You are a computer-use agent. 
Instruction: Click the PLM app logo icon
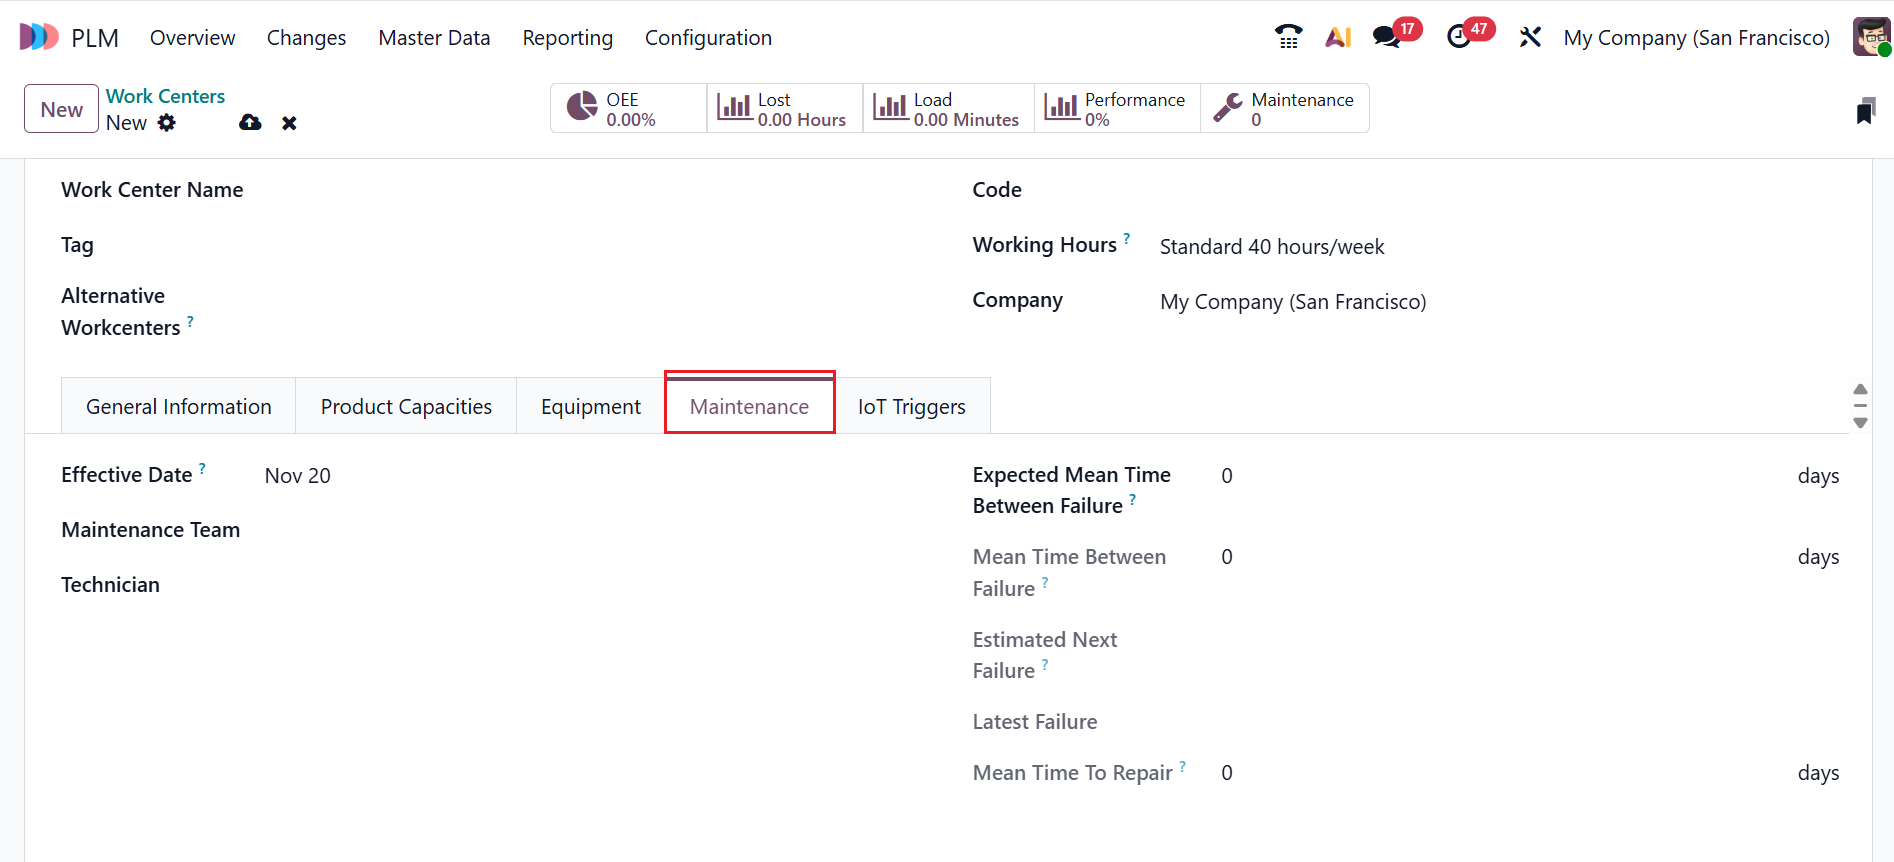[x=39, y=37]
